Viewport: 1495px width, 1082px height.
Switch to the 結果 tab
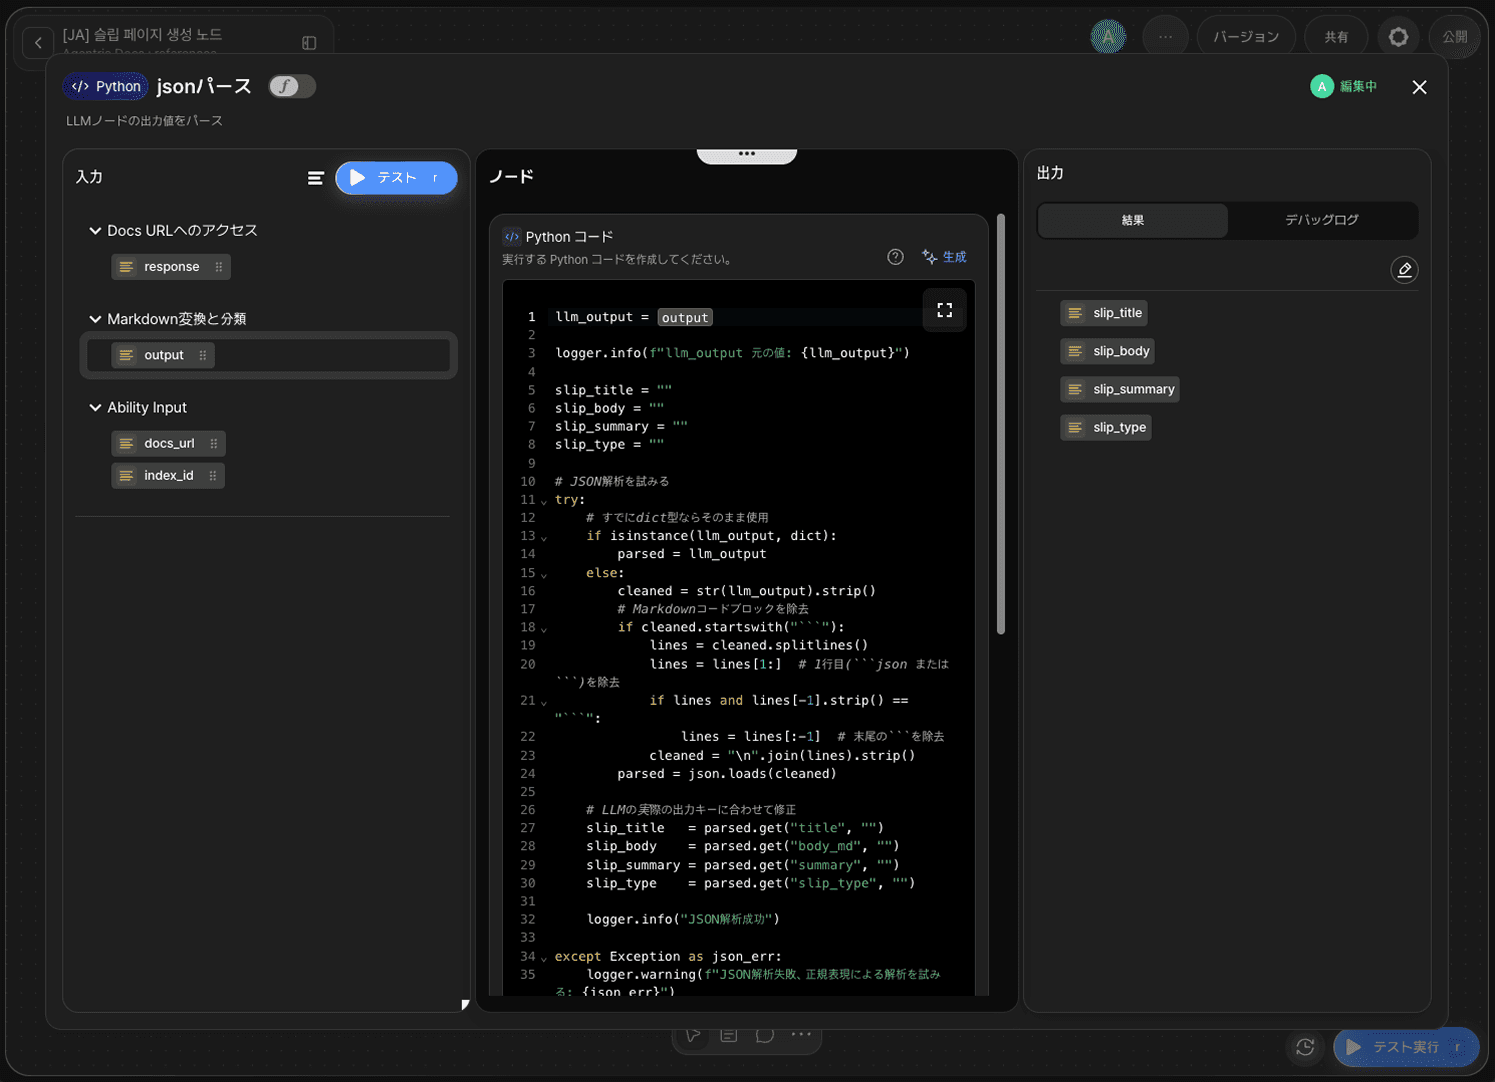click(1133, 220)
